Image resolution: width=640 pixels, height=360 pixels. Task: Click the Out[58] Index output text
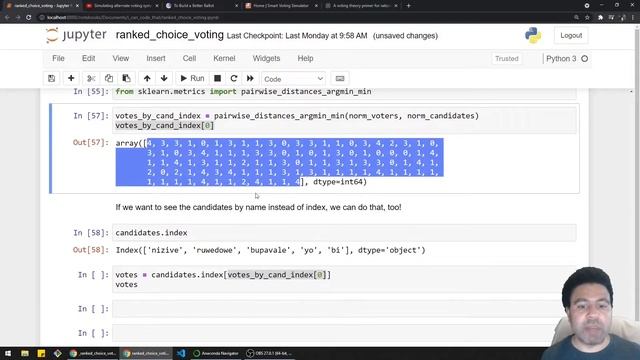click(x=270, y=250)
